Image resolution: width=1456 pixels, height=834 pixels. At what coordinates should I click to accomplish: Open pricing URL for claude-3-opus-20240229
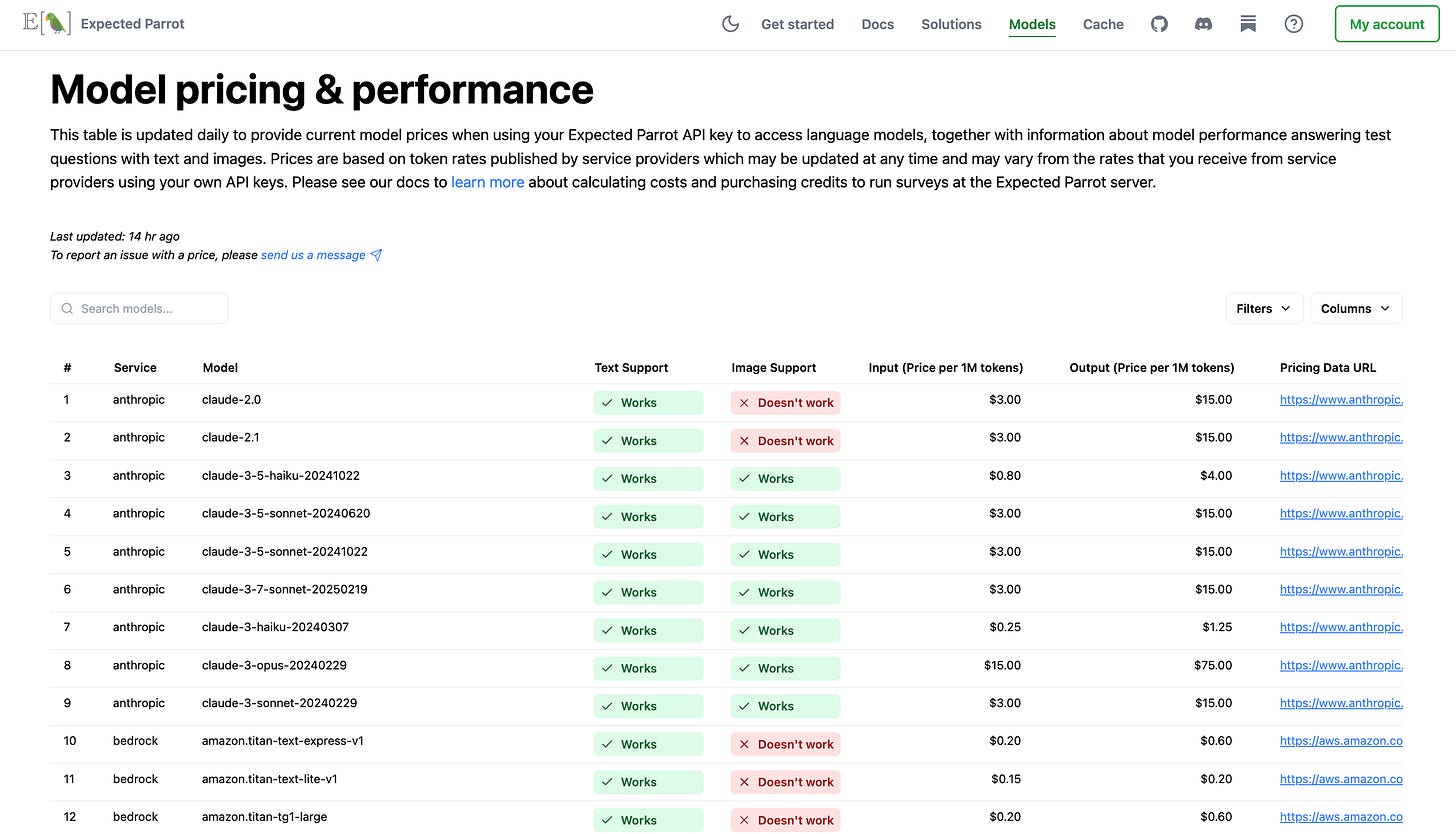(x=1341, y=666)
